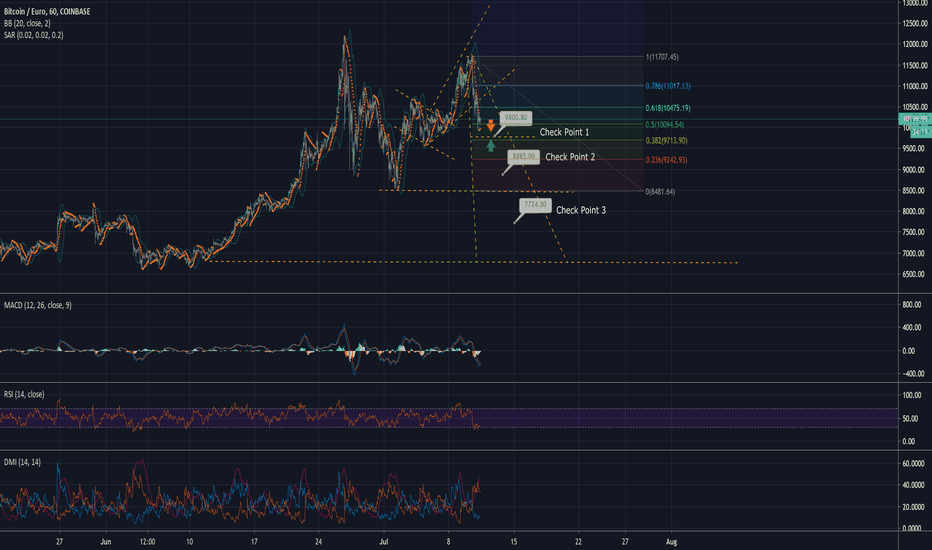Click 22 on the time axis

pyautogui.click(x=578, y=542)
